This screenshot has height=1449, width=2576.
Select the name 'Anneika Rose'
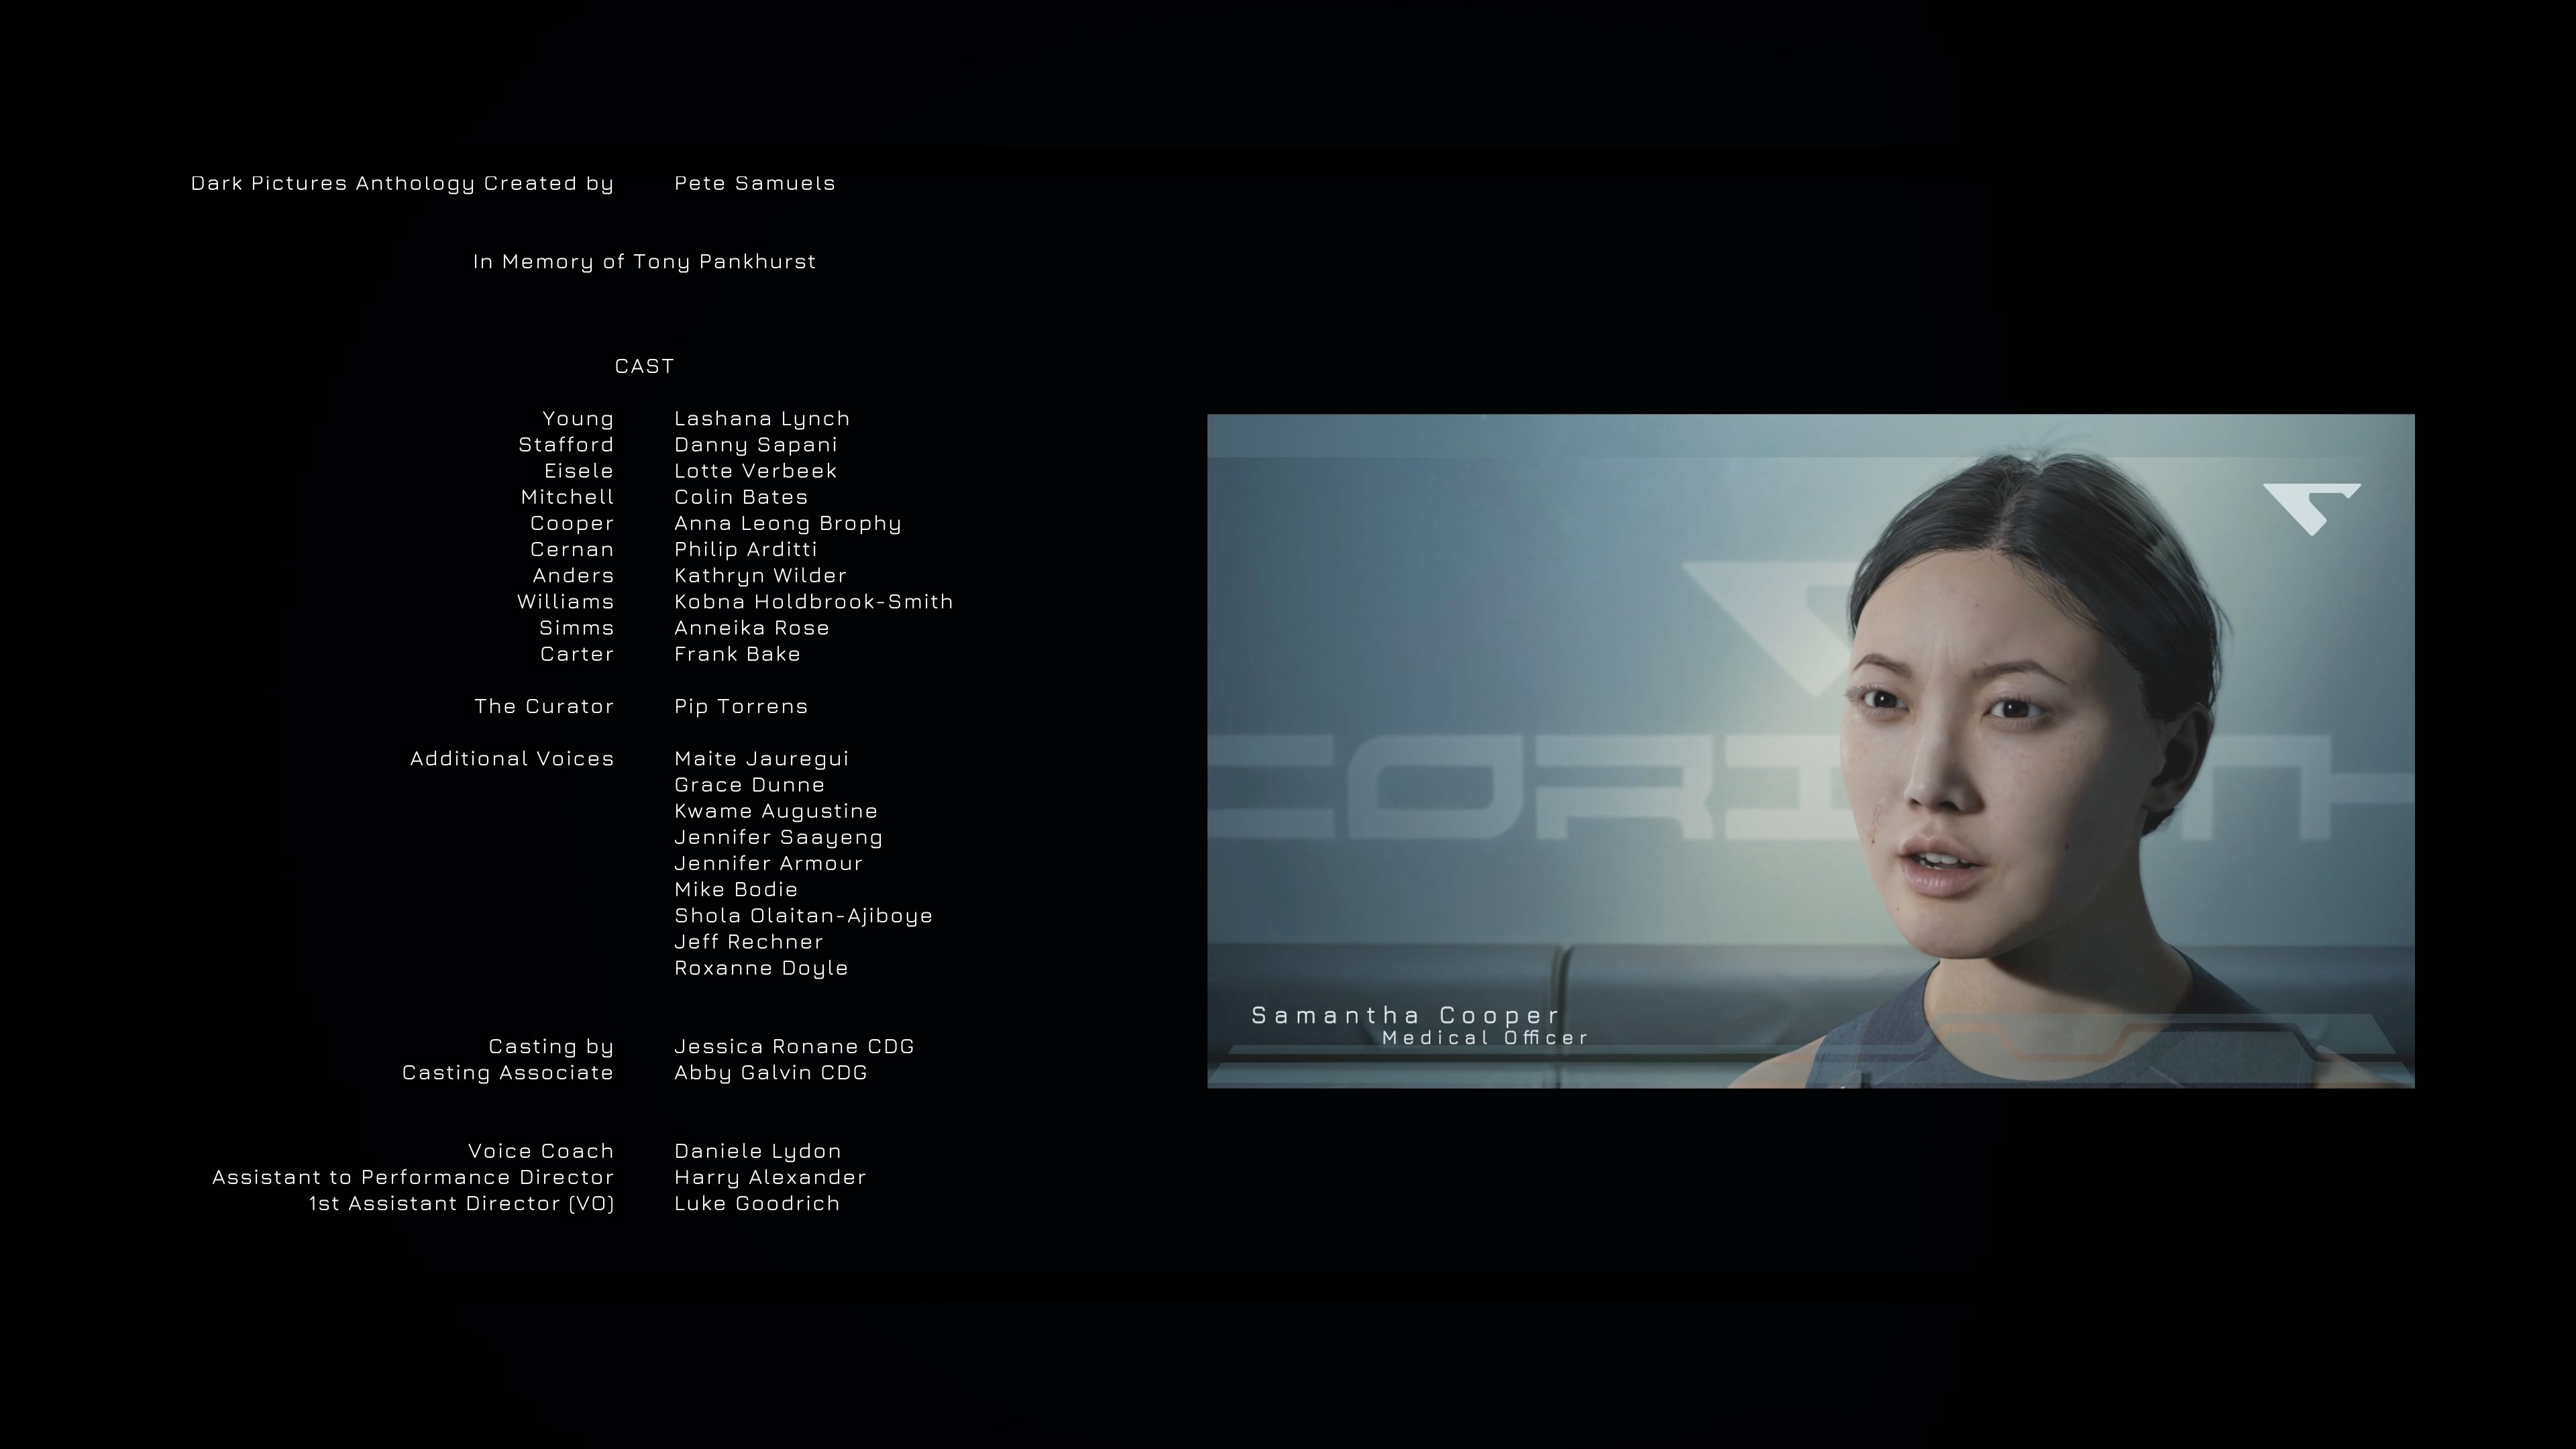[x=752, y=628]
